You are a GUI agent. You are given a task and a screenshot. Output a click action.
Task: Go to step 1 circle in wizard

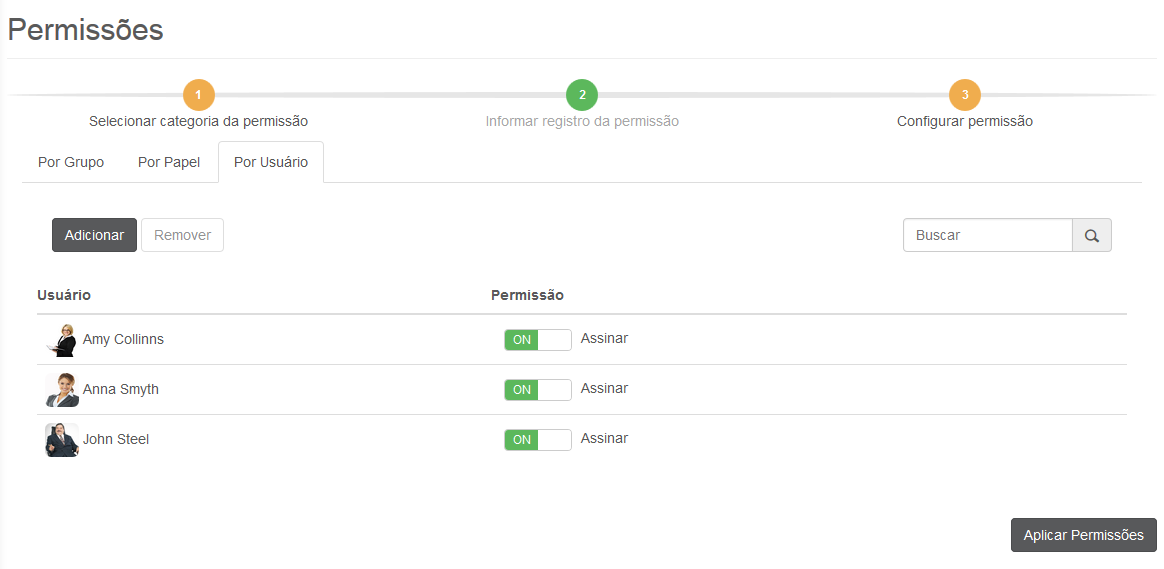[198, 95]
